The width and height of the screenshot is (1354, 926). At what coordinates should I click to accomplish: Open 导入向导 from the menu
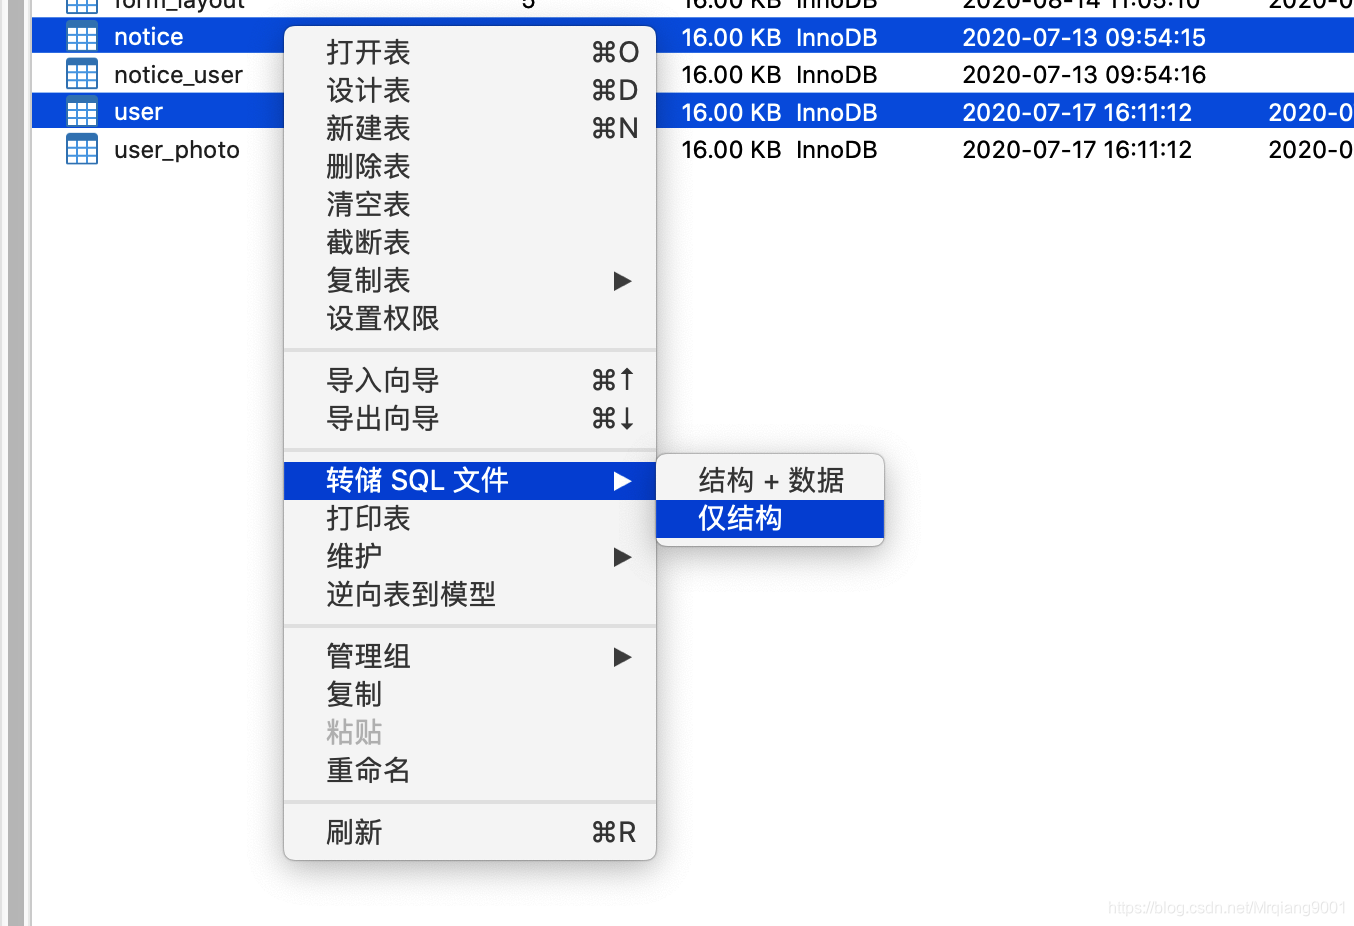coord(470,380)
